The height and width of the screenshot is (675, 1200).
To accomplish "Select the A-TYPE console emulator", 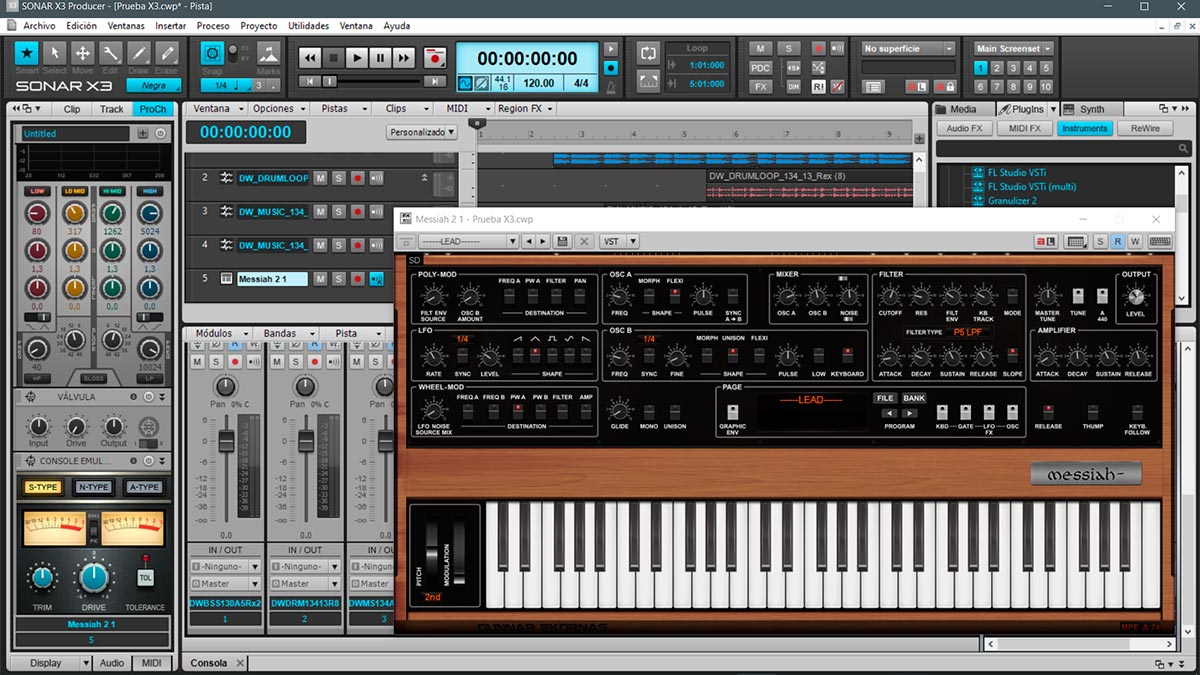I will 144,487.
